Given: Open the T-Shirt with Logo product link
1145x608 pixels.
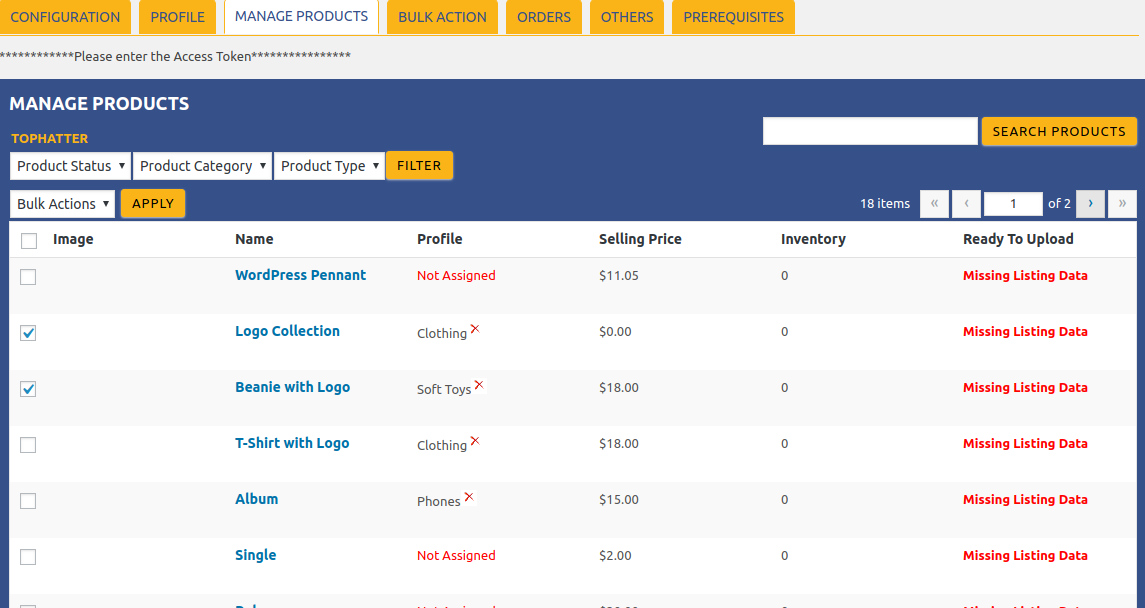Looking at the screenshot, I should click(x=292, y=443).
